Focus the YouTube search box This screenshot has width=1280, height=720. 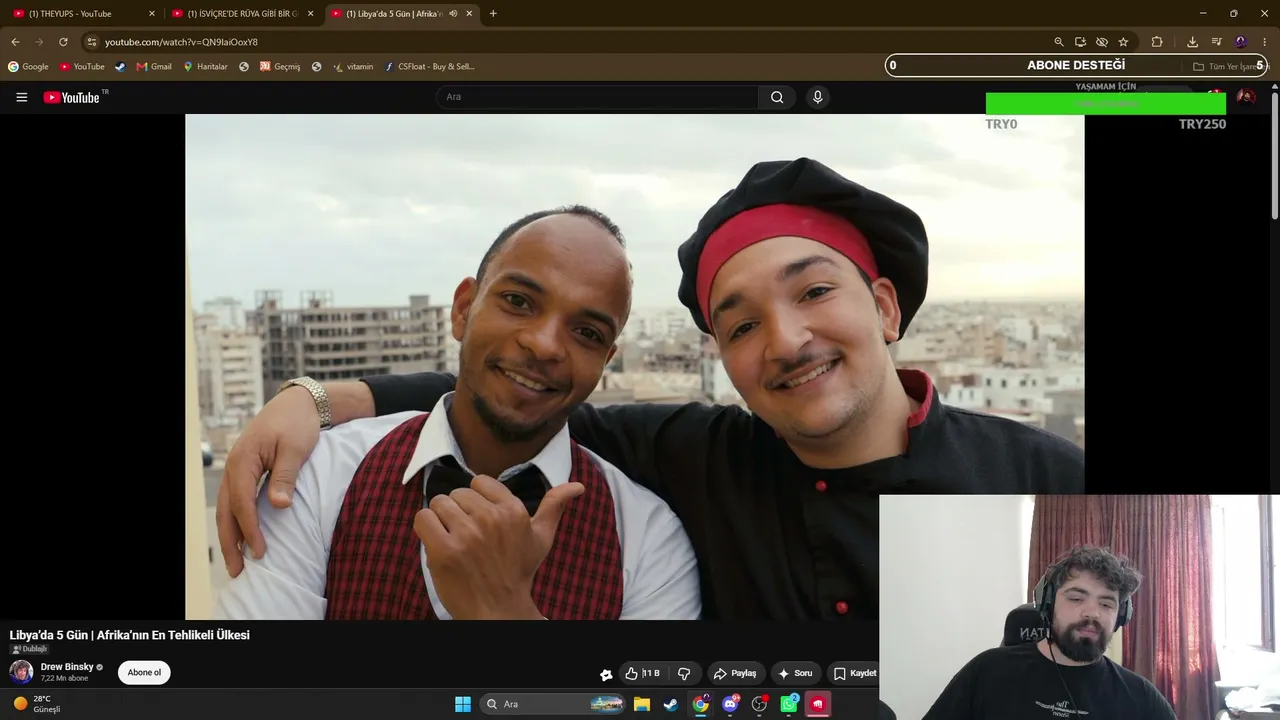pyautogui.click(x=597, y=97)
